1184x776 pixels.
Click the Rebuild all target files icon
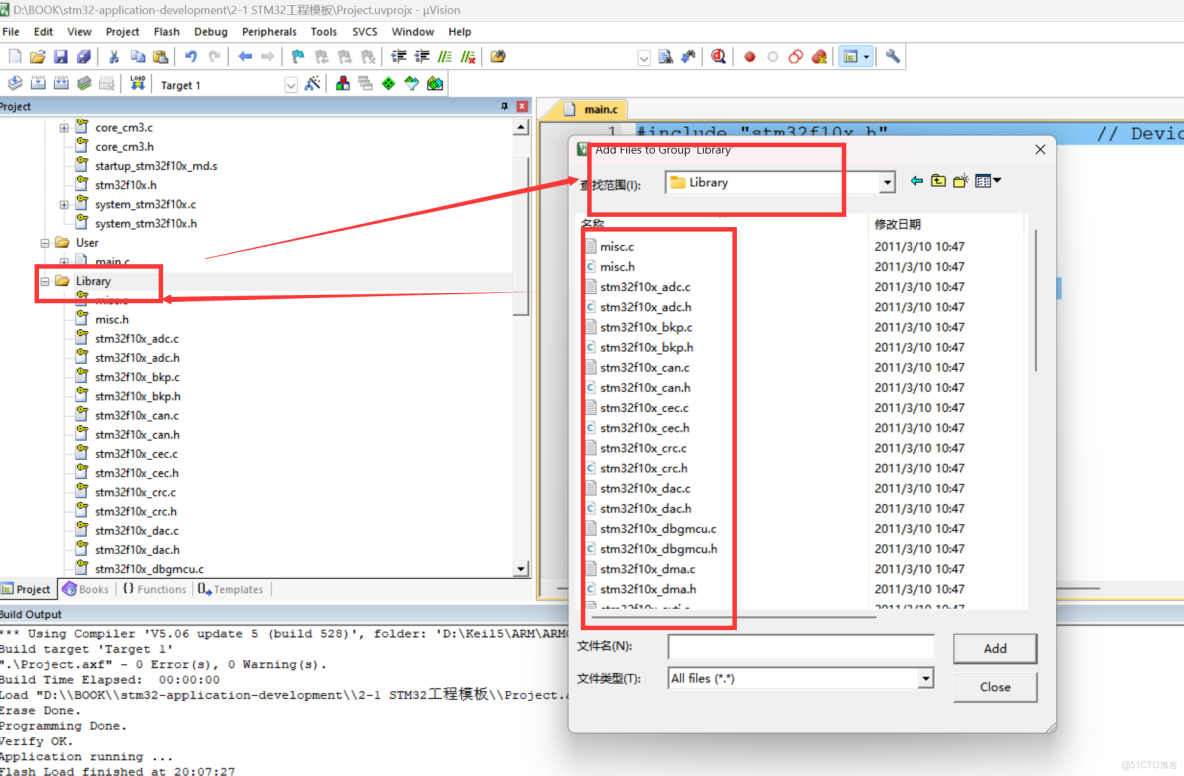60,84
